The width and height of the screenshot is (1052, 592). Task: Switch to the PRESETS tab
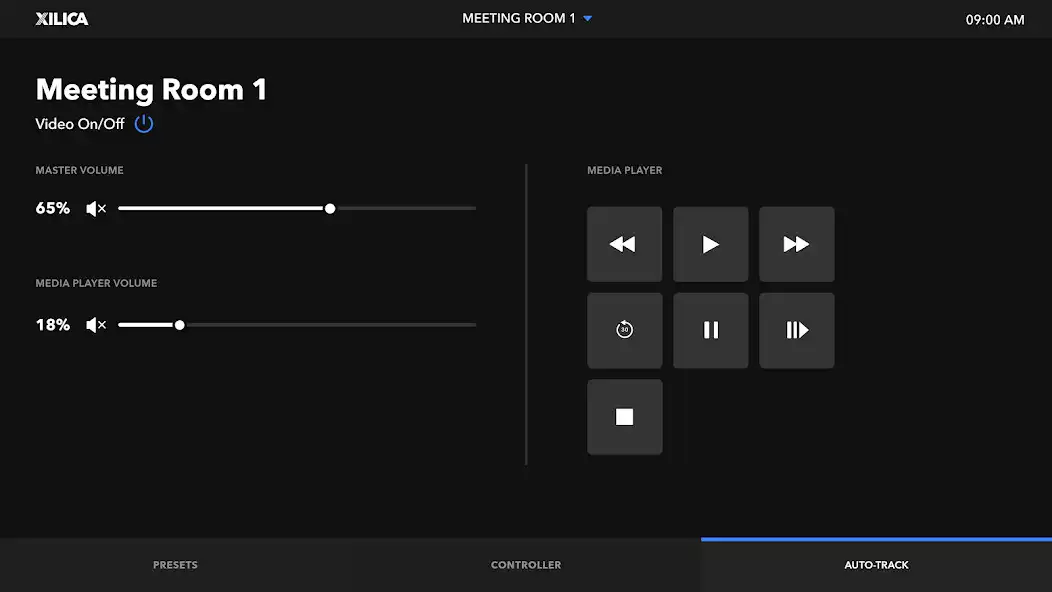(x=175, y=565)
